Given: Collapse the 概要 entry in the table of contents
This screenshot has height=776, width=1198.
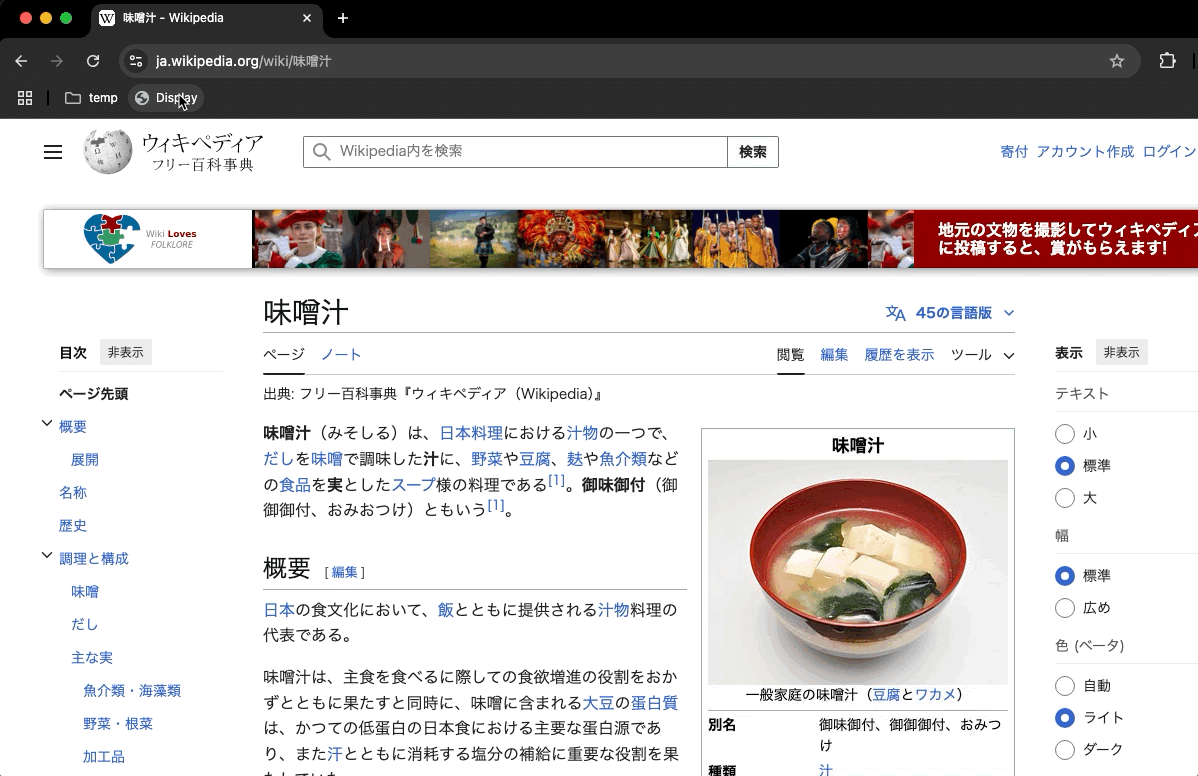Looking at the screenshot, I should tap(46, 425).
